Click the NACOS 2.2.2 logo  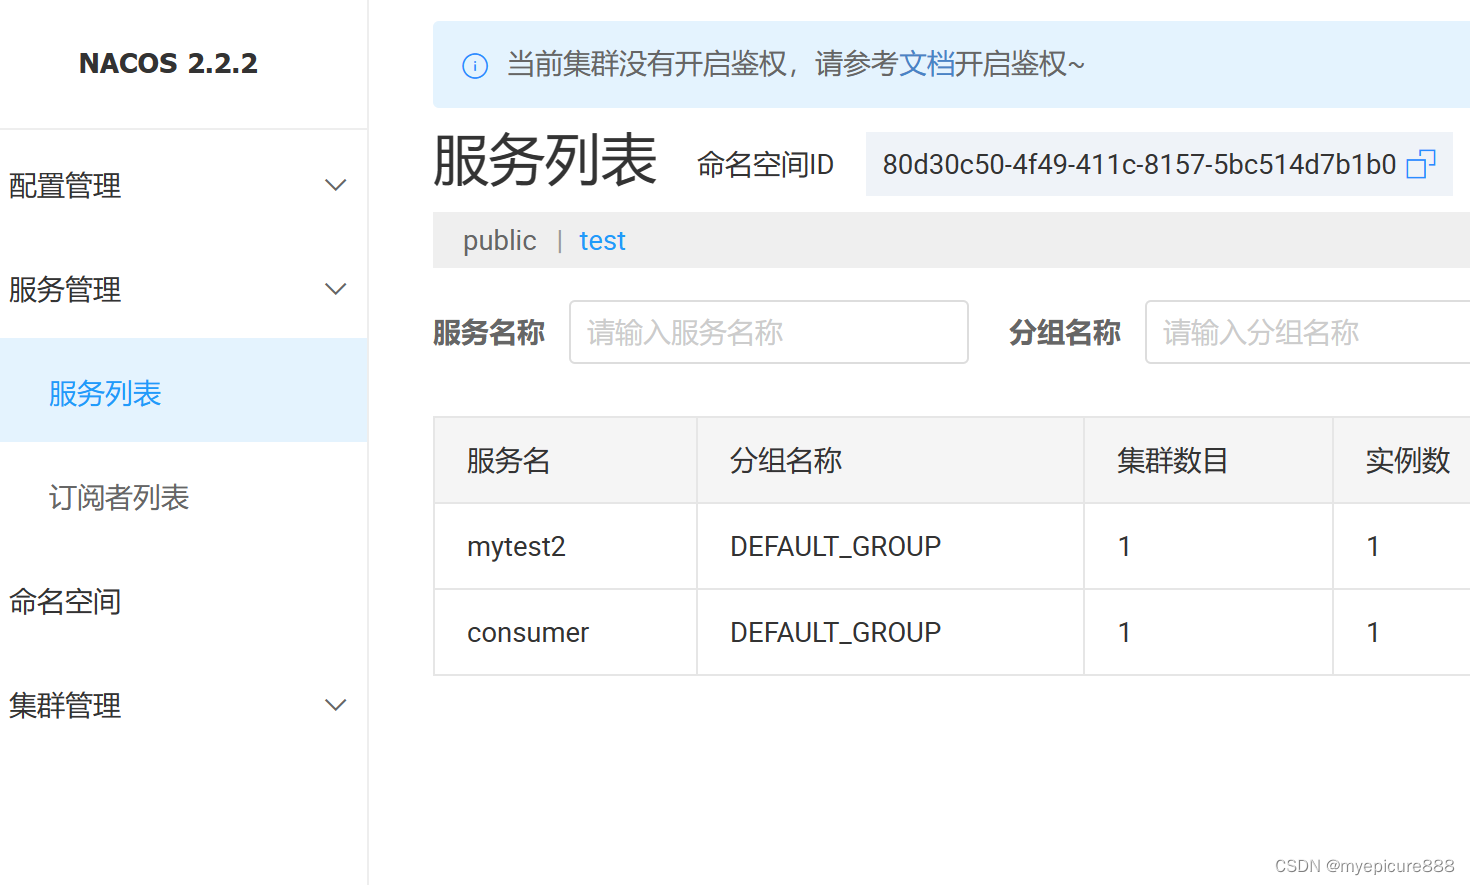pos(168,63)
